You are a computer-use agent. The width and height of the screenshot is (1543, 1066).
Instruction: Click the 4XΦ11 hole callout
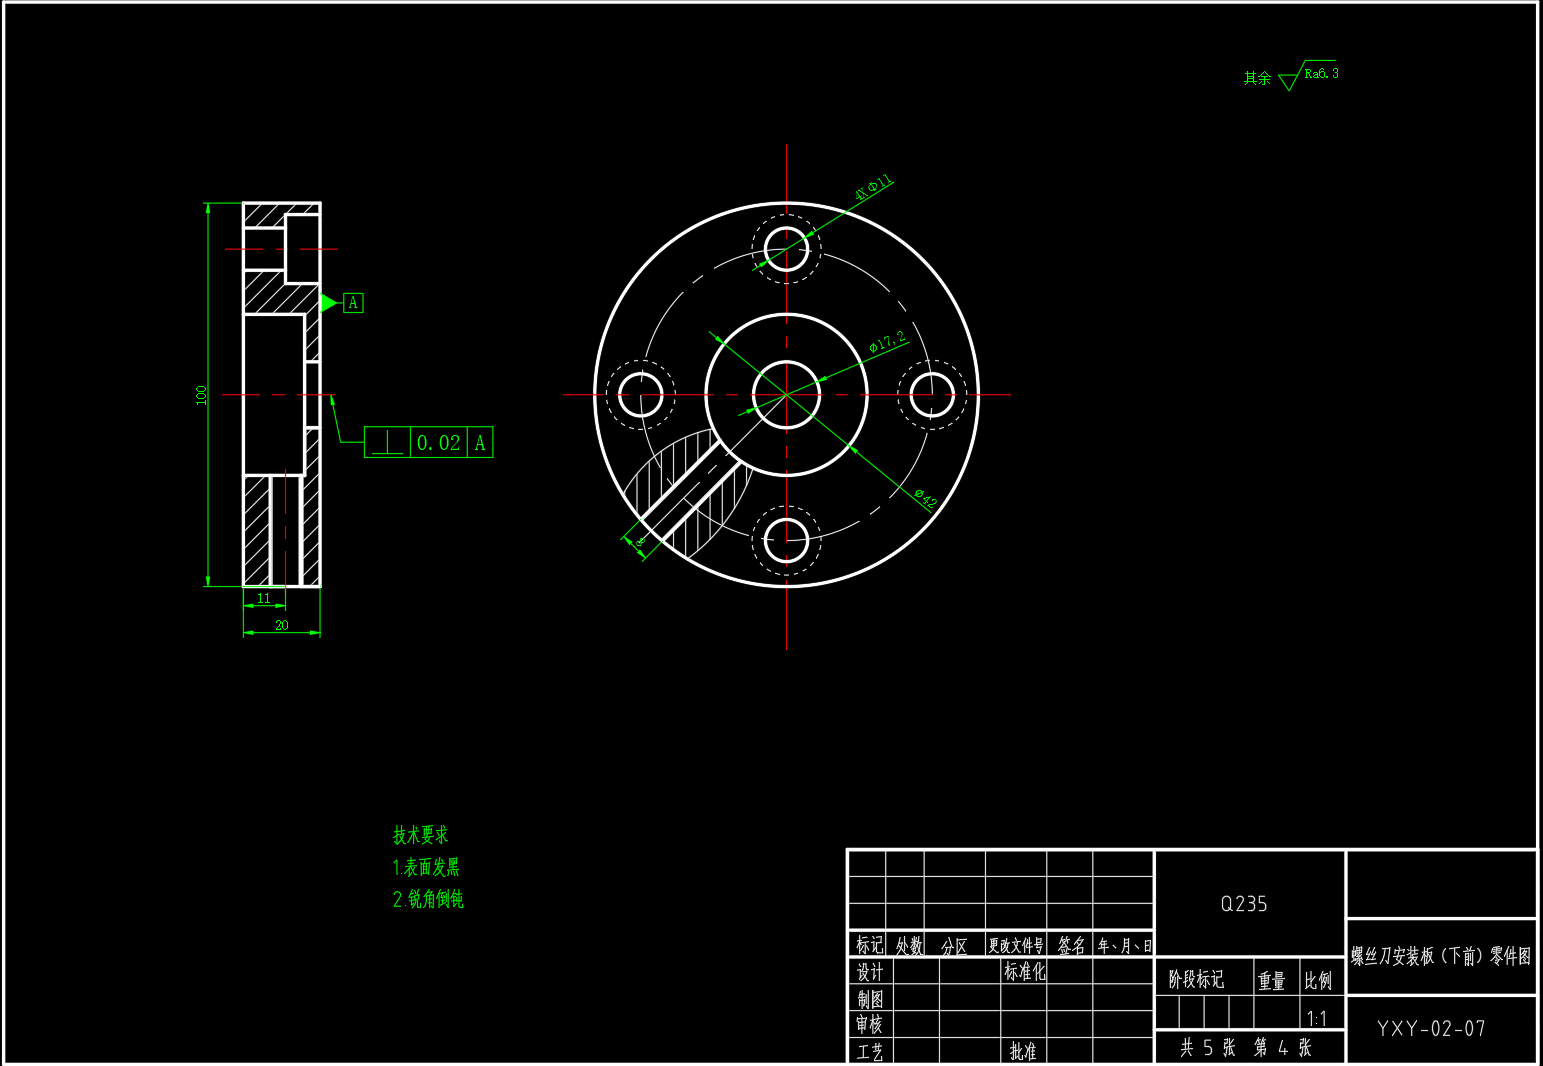pyautogui.click(x=873, y=188)
